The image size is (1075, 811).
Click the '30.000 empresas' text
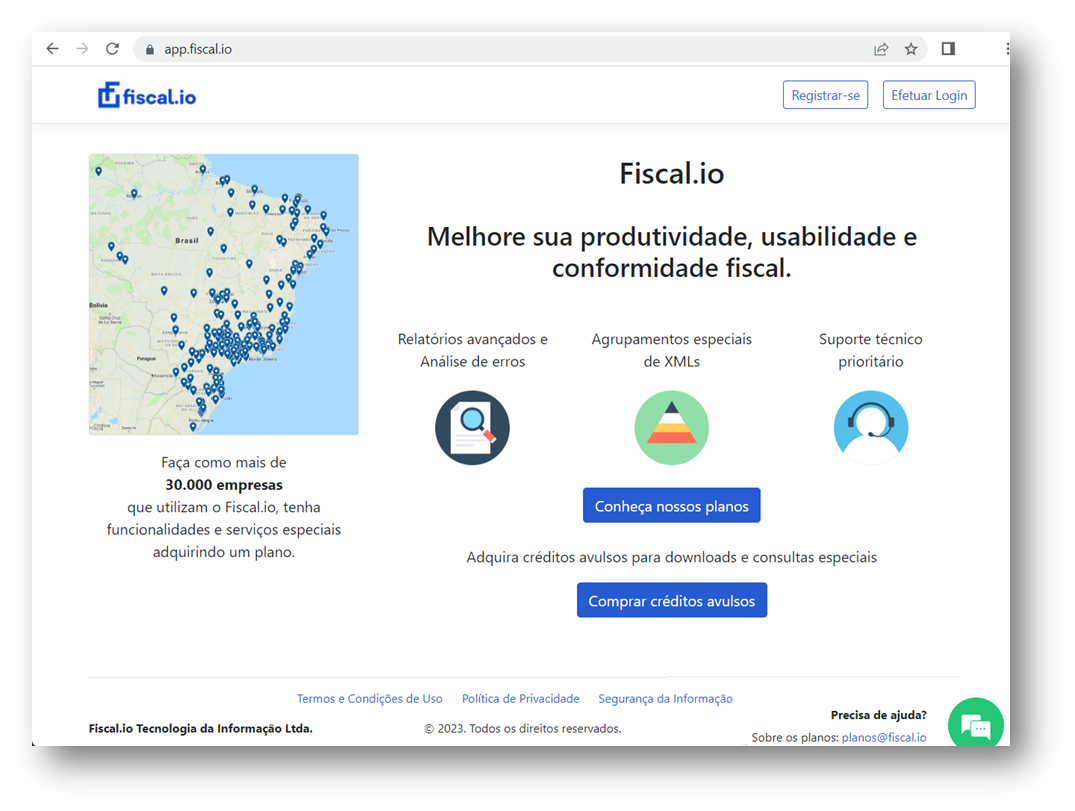[x=224, y=485]
